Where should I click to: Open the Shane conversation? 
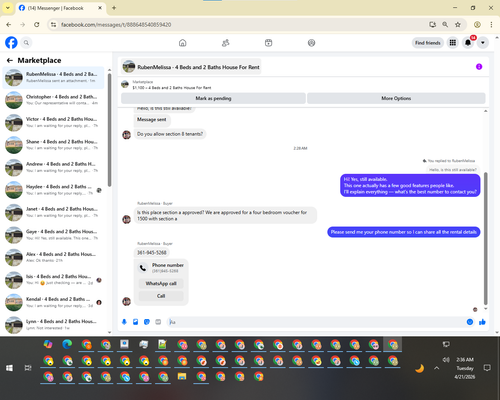point(53,145)
